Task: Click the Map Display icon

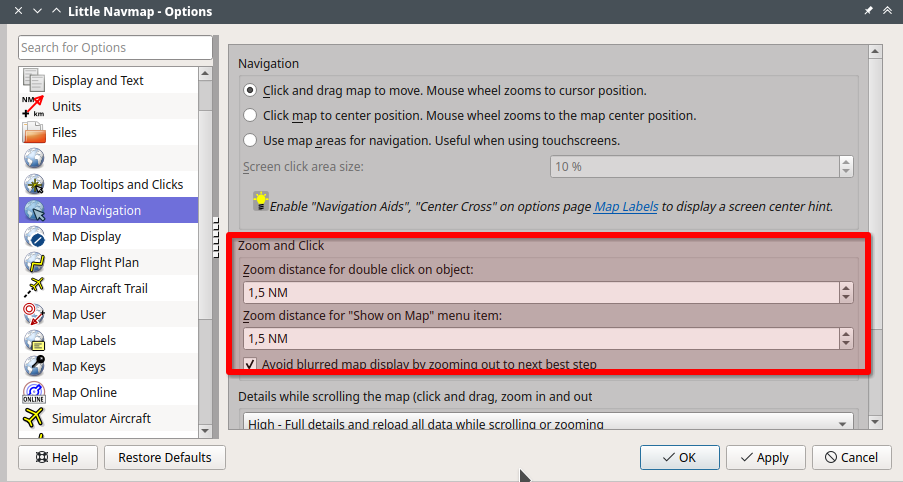Action: coord(34,236)
